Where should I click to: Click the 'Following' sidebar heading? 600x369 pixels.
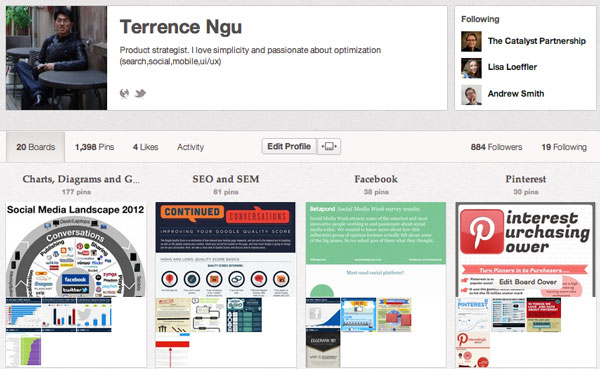[480, 19]
